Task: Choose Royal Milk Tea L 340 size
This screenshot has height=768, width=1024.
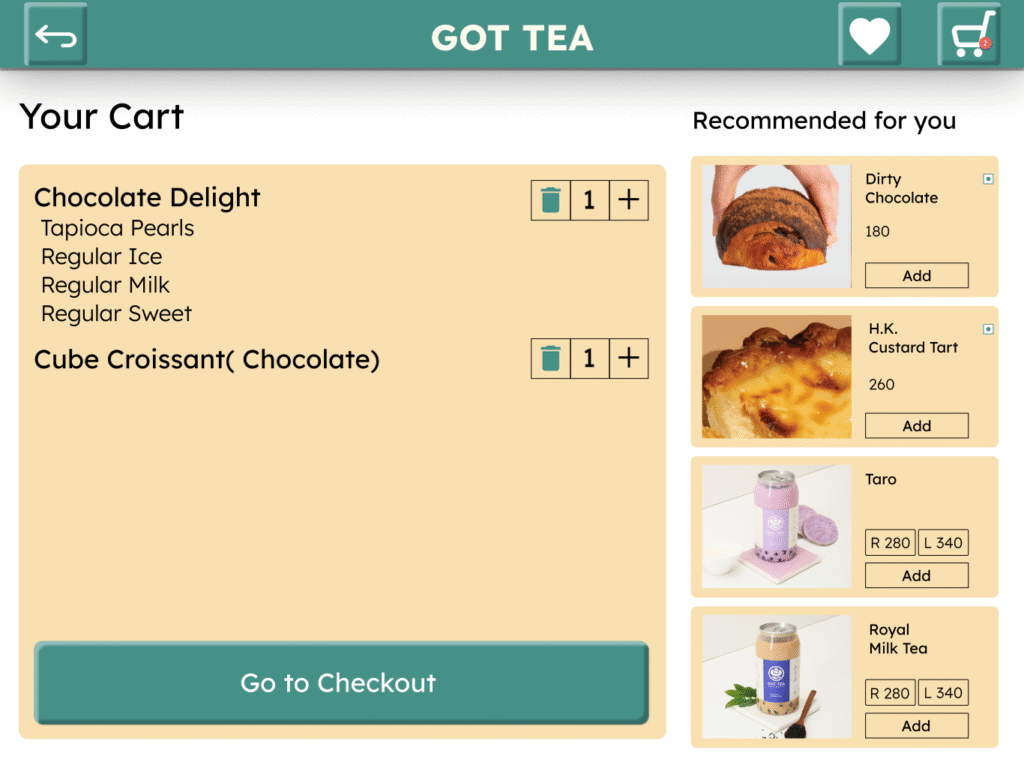Action: click(x=943, y=693)
